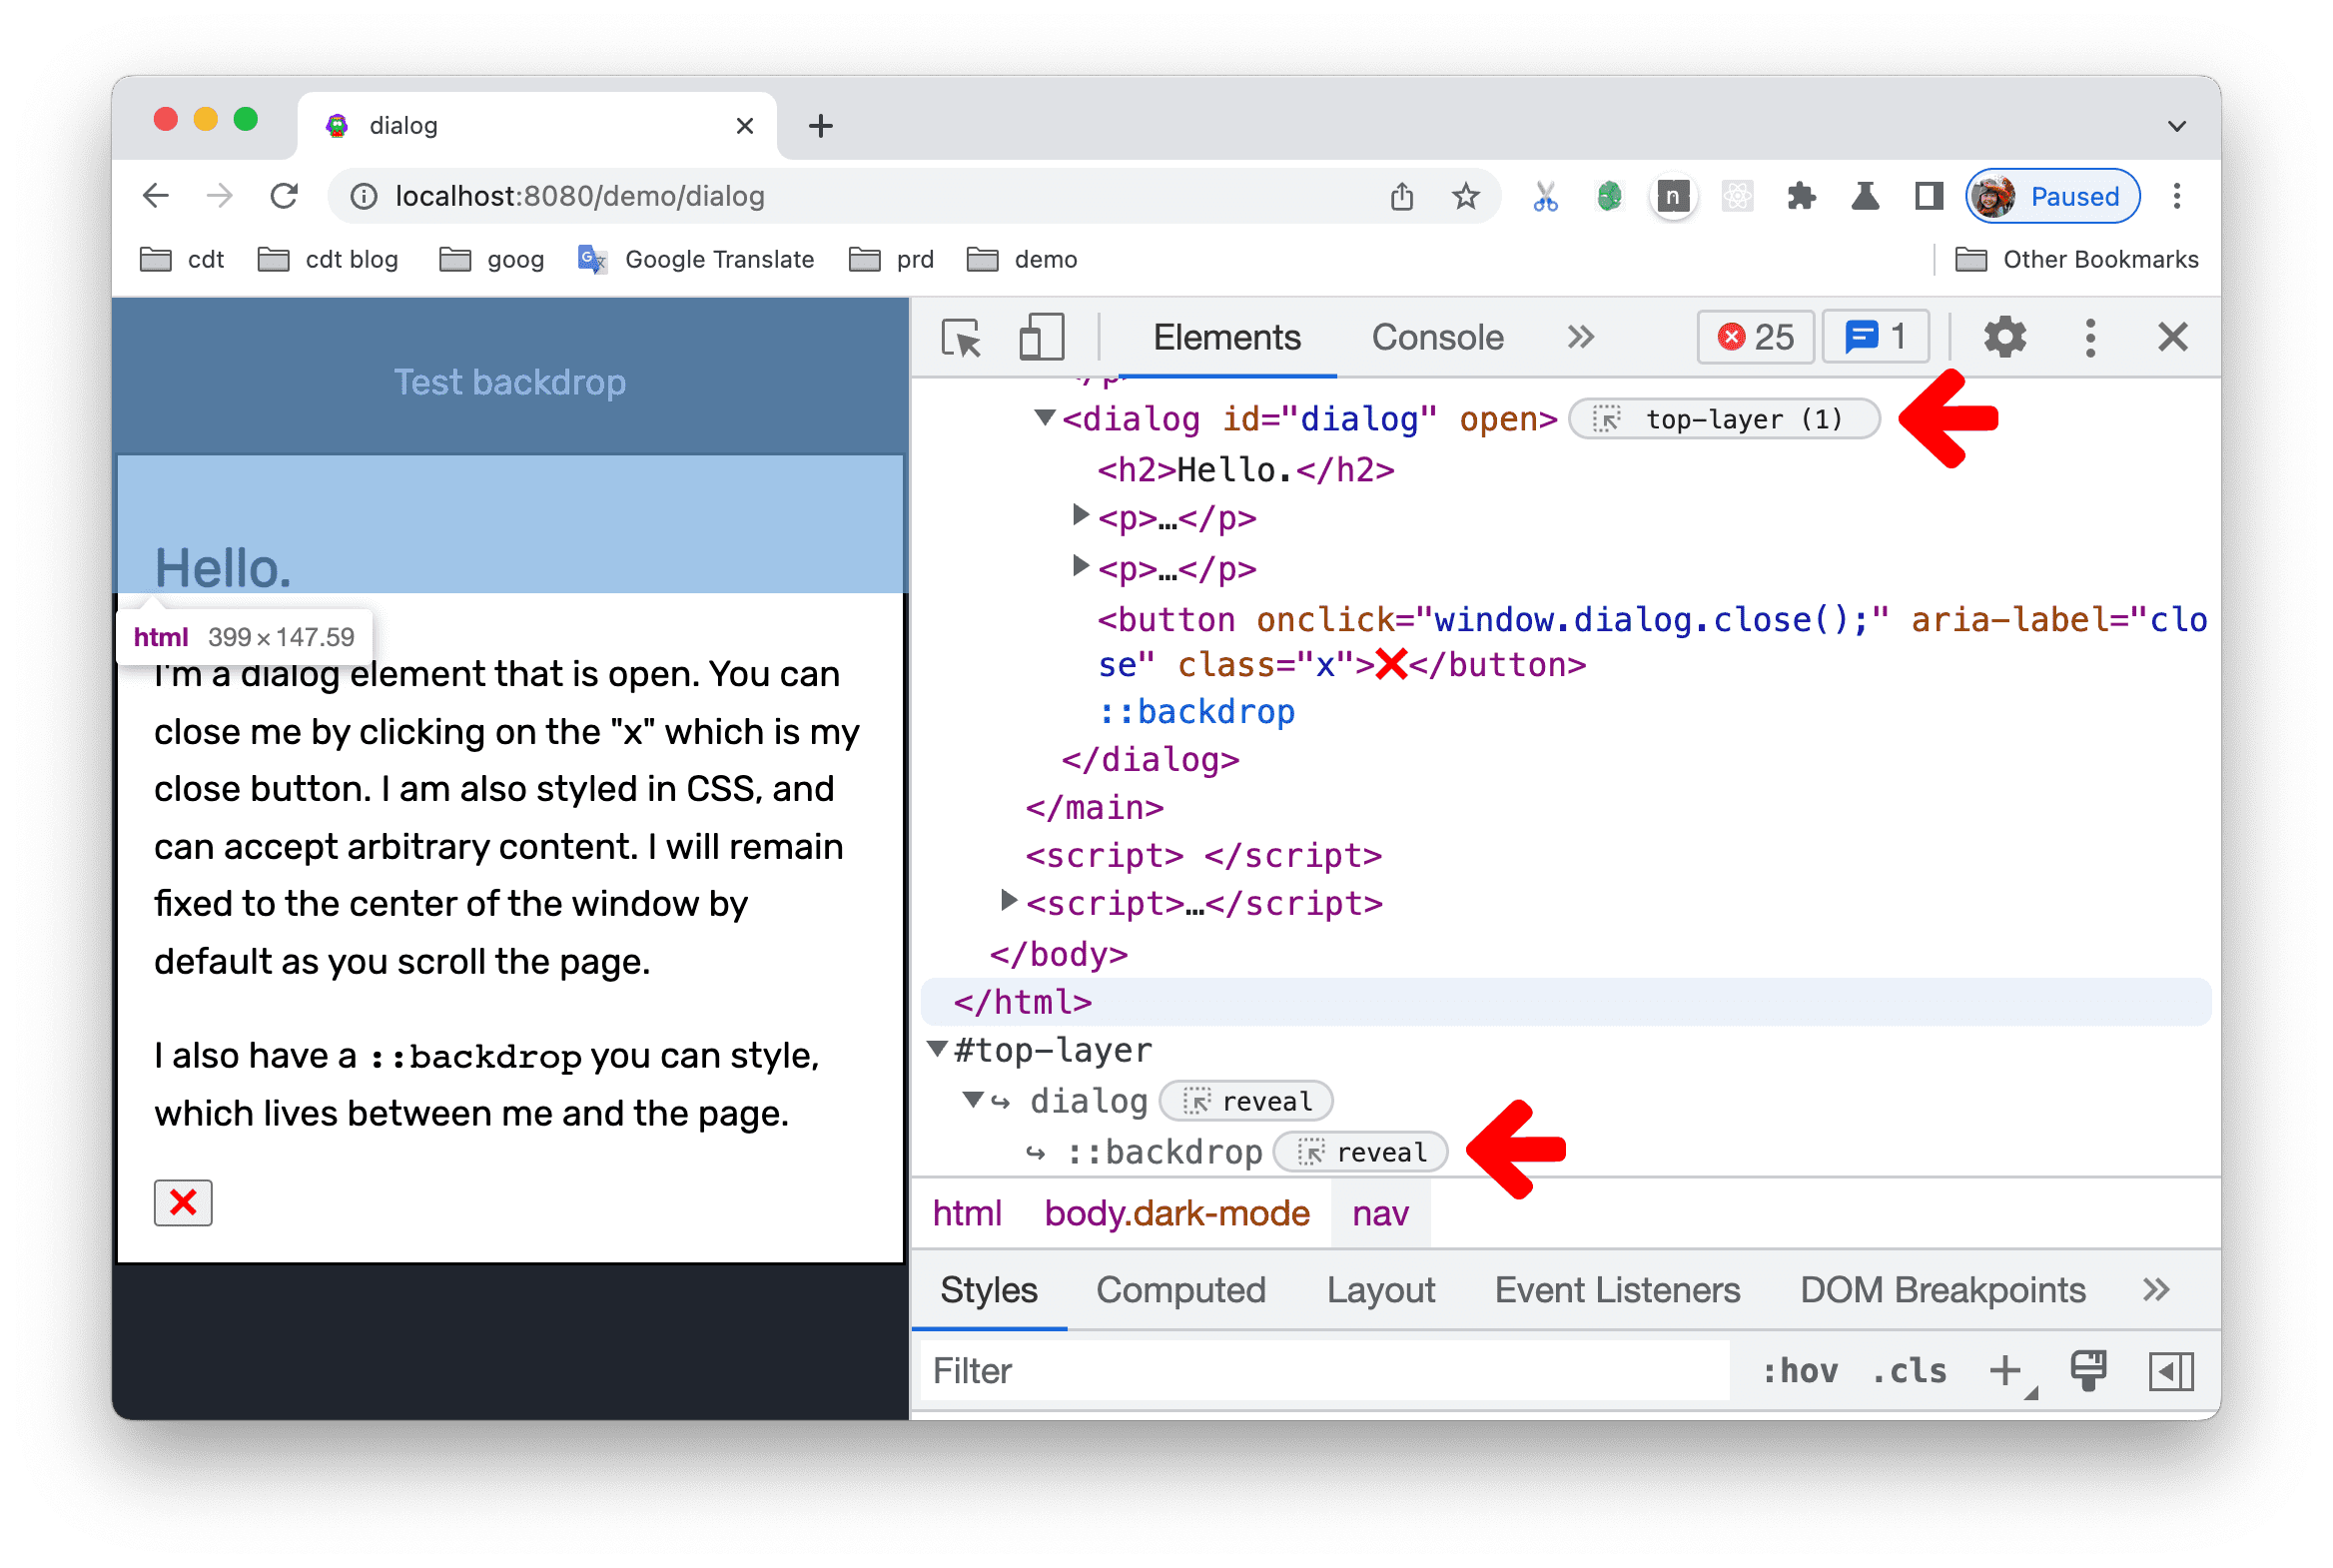Click the device toolbar toggle icon

click(1033, 338)
